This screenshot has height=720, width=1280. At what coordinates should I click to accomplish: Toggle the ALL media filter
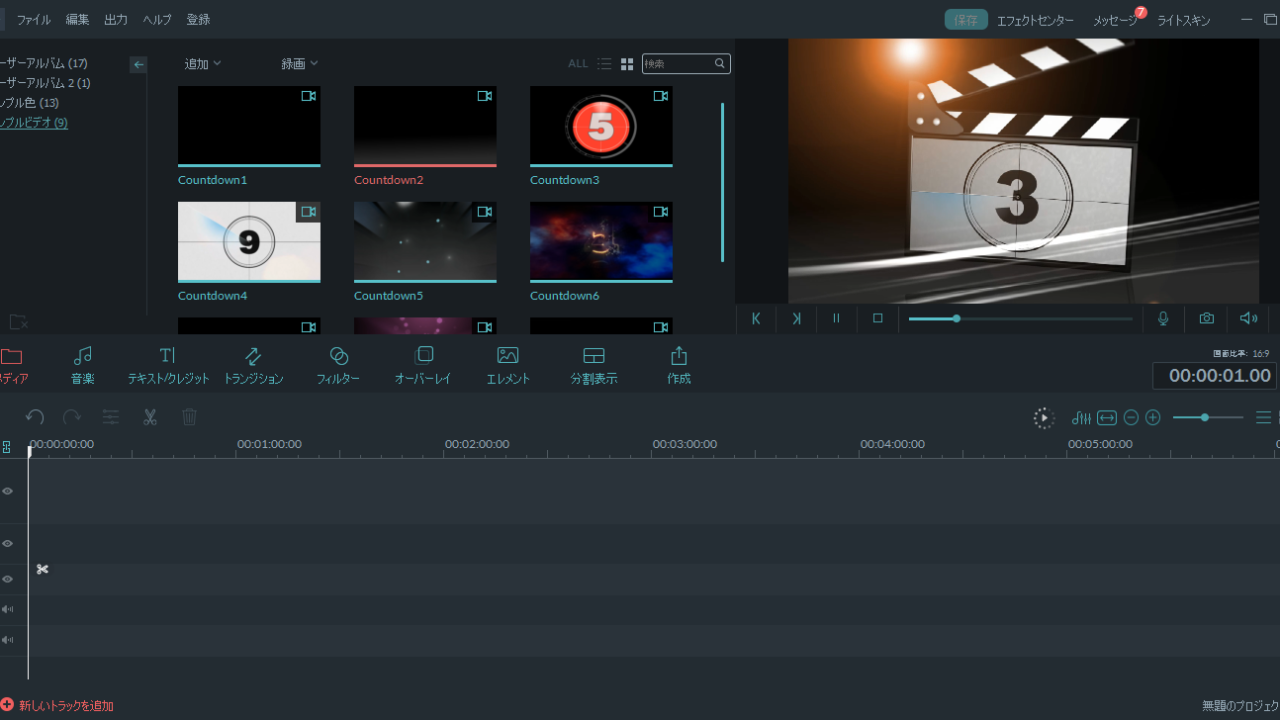pos(578,64)
